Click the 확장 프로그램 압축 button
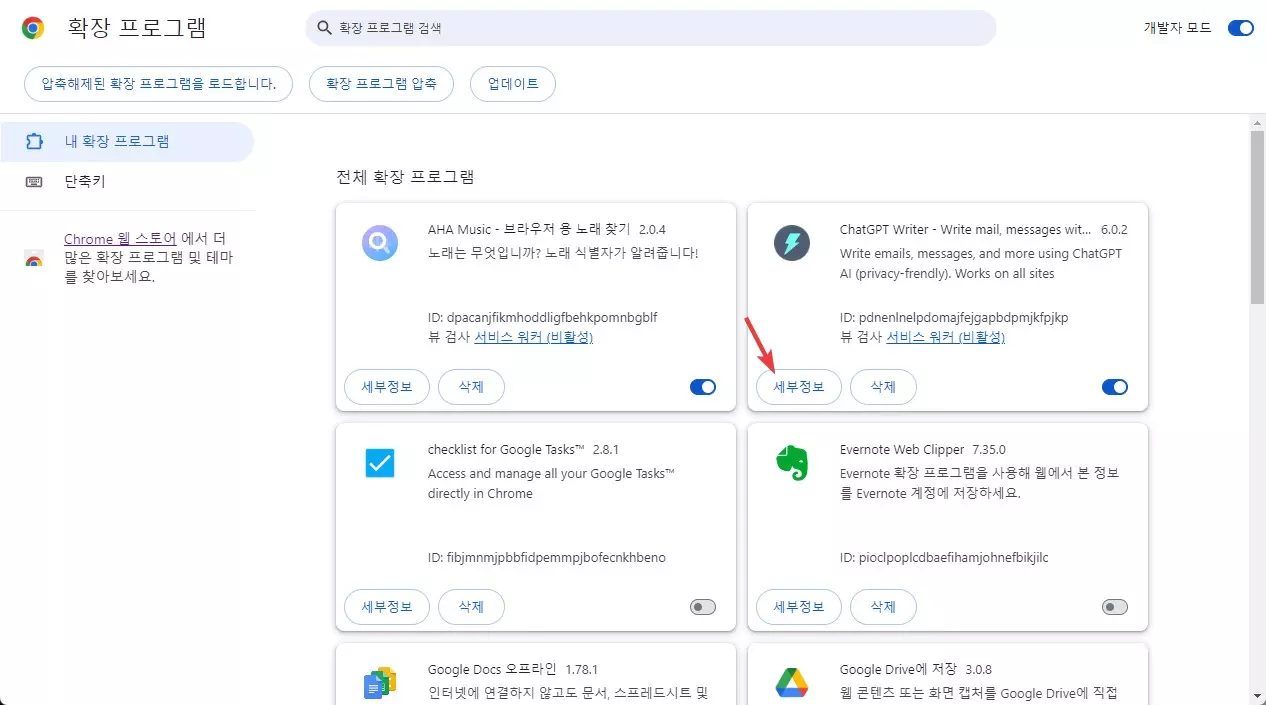This screenshot has width=1266, height=705. pos(381,84)
